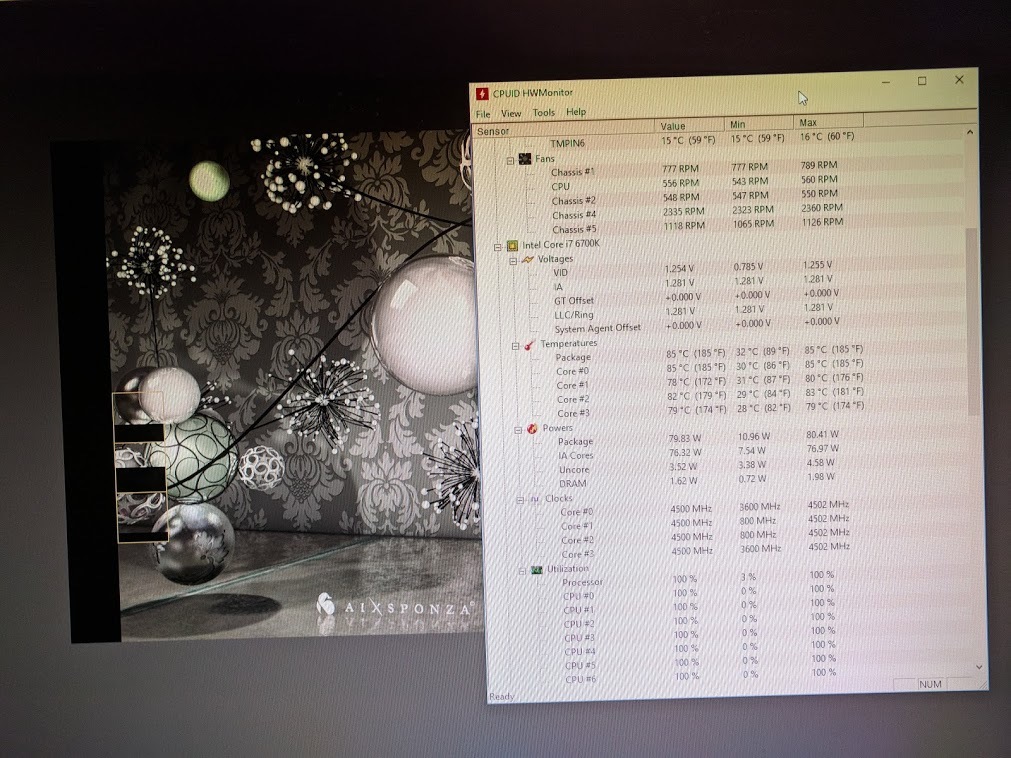This screenshot has height=758, width=1011.
Task: Collapse the Voltages group
Action: (513, 261)
